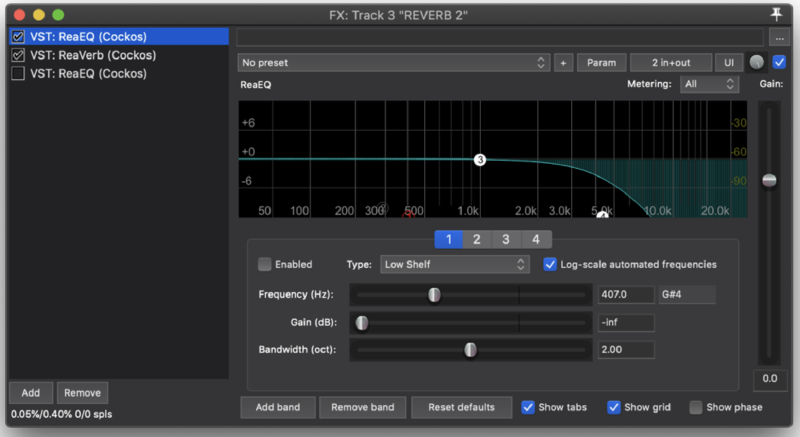This screenshot has height=437, width=800.
Task: Uncheck Show grid
Action: pos(613,407)
